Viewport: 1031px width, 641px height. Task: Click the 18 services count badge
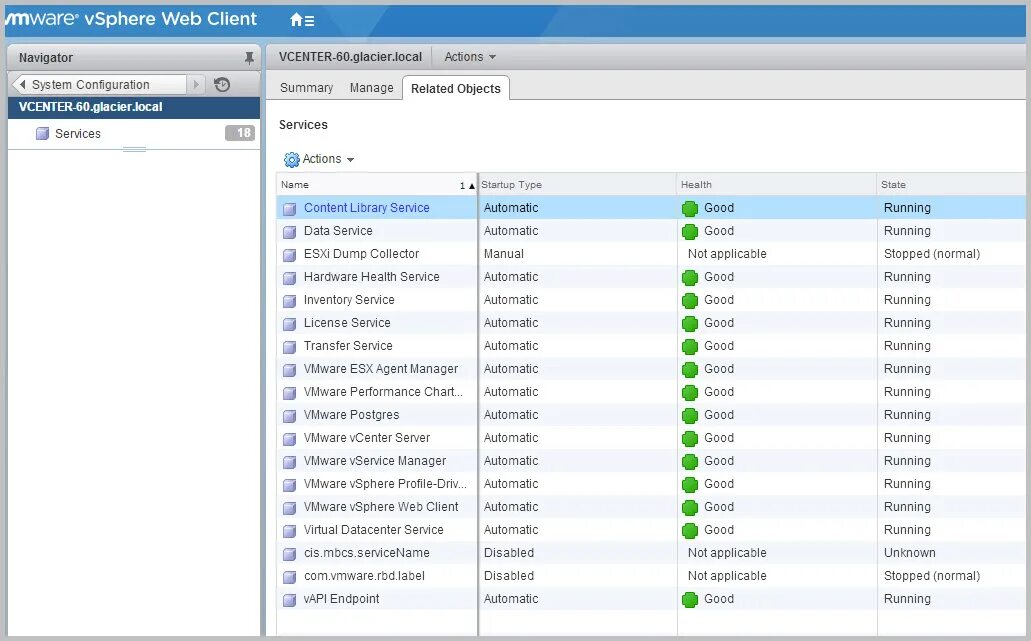point(240,133)
